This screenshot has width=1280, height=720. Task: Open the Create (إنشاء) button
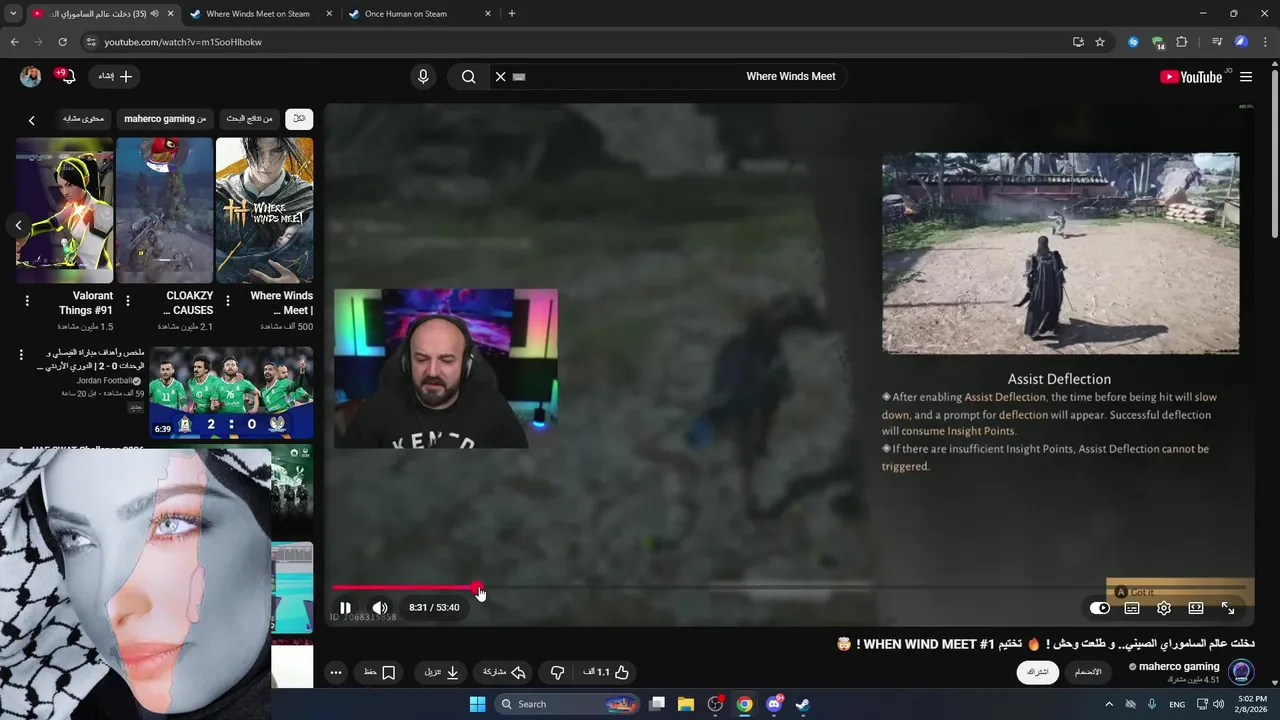tap(115, 77)
